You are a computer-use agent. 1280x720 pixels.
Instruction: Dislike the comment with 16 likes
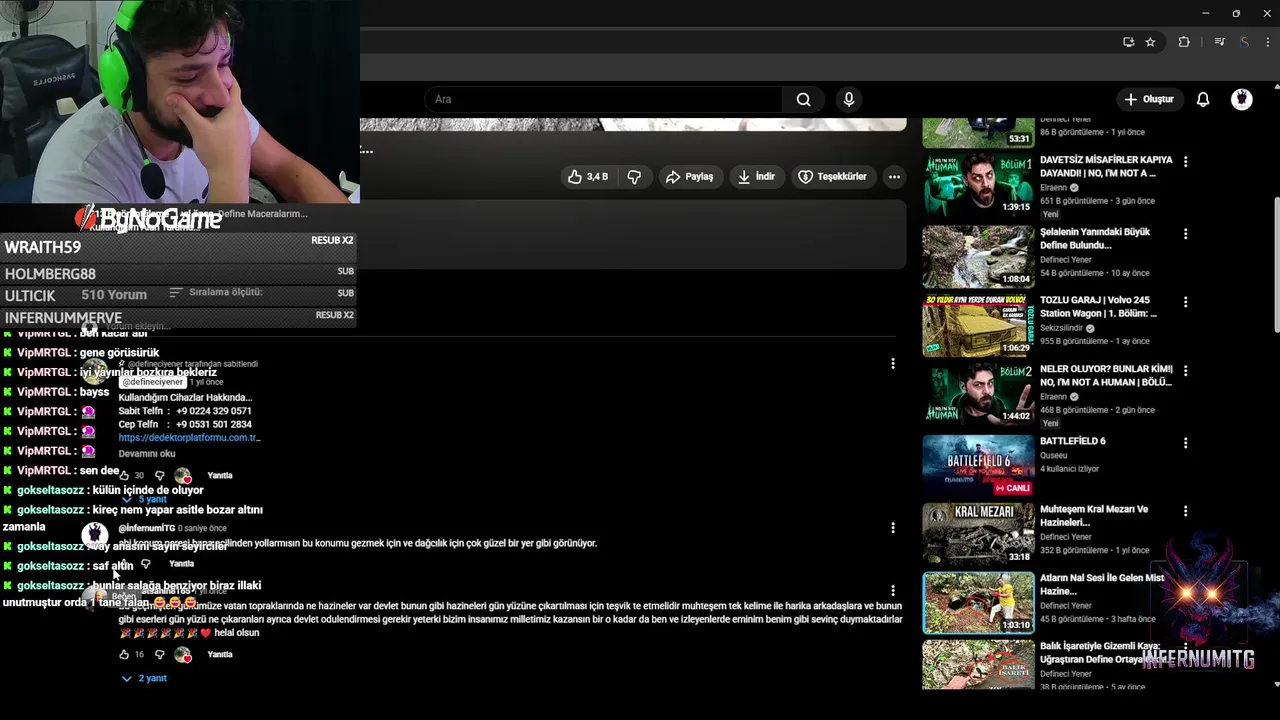[159, 654]
